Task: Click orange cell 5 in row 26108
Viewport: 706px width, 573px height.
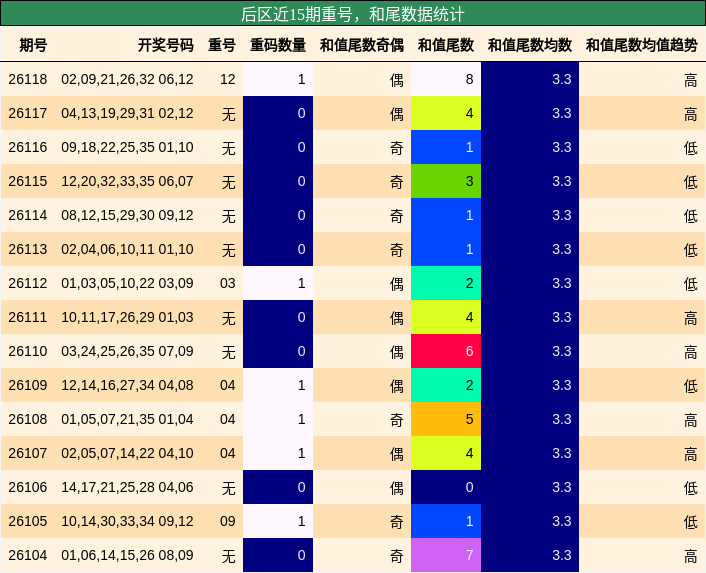Action: click(x=446, y=419)
